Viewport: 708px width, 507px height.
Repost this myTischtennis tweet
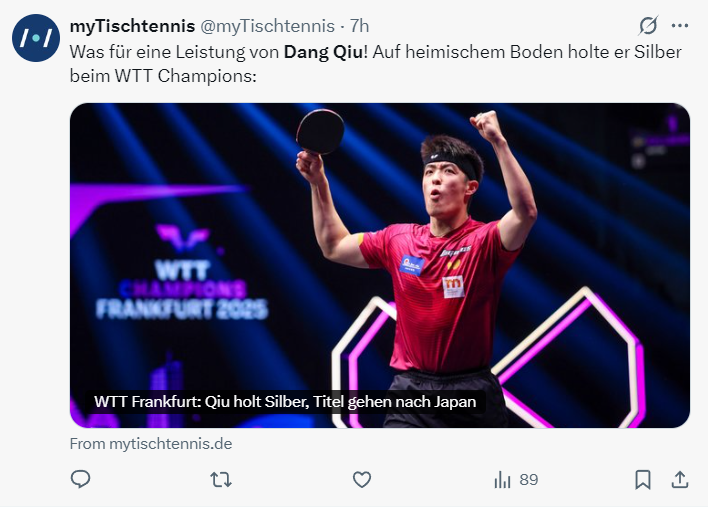click(222, 480)
